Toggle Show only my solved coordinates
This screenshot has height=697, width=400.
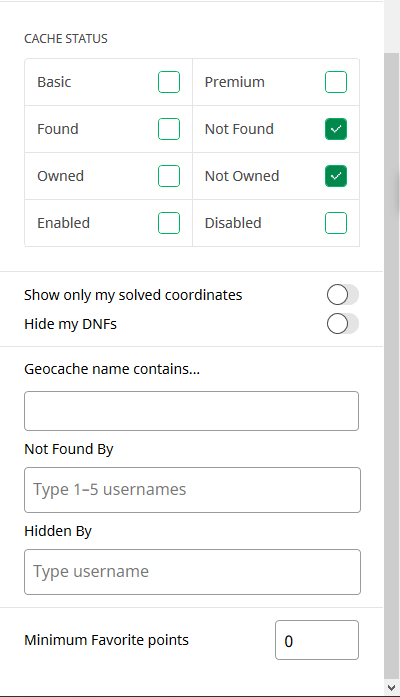343,295
